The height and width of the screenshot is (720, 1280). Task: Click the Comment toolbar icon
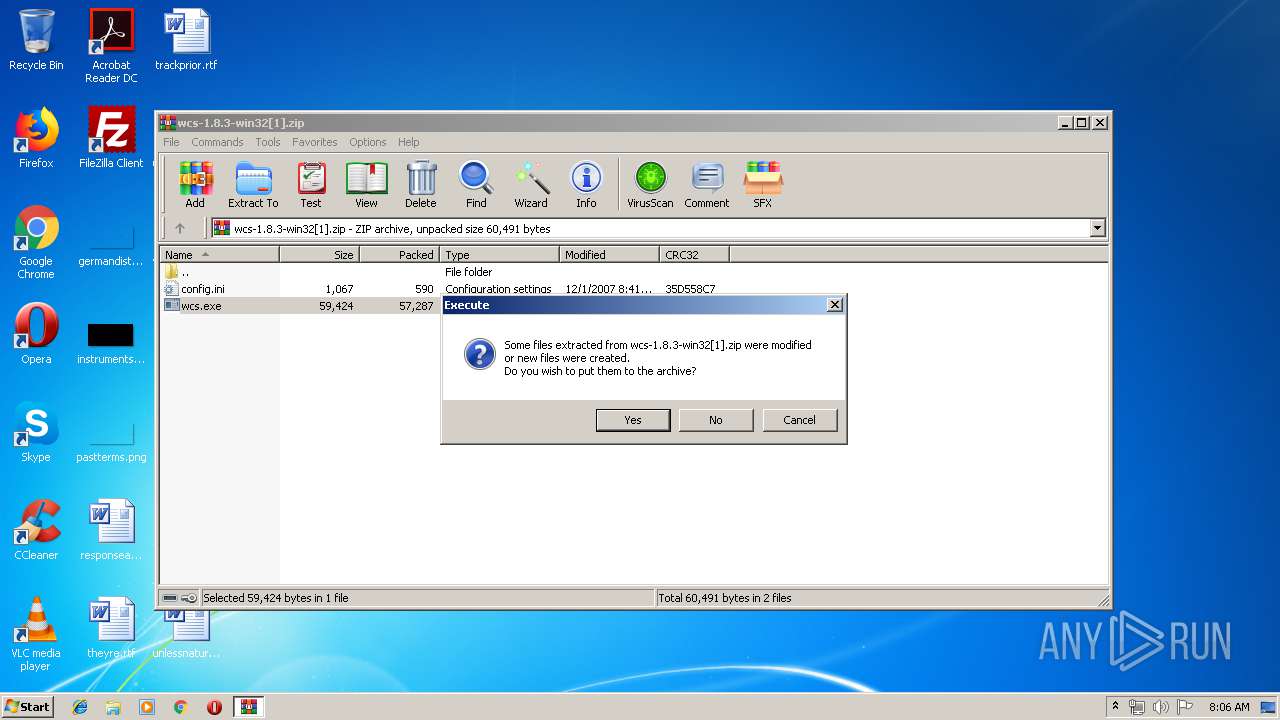click(x=707, y=185)
